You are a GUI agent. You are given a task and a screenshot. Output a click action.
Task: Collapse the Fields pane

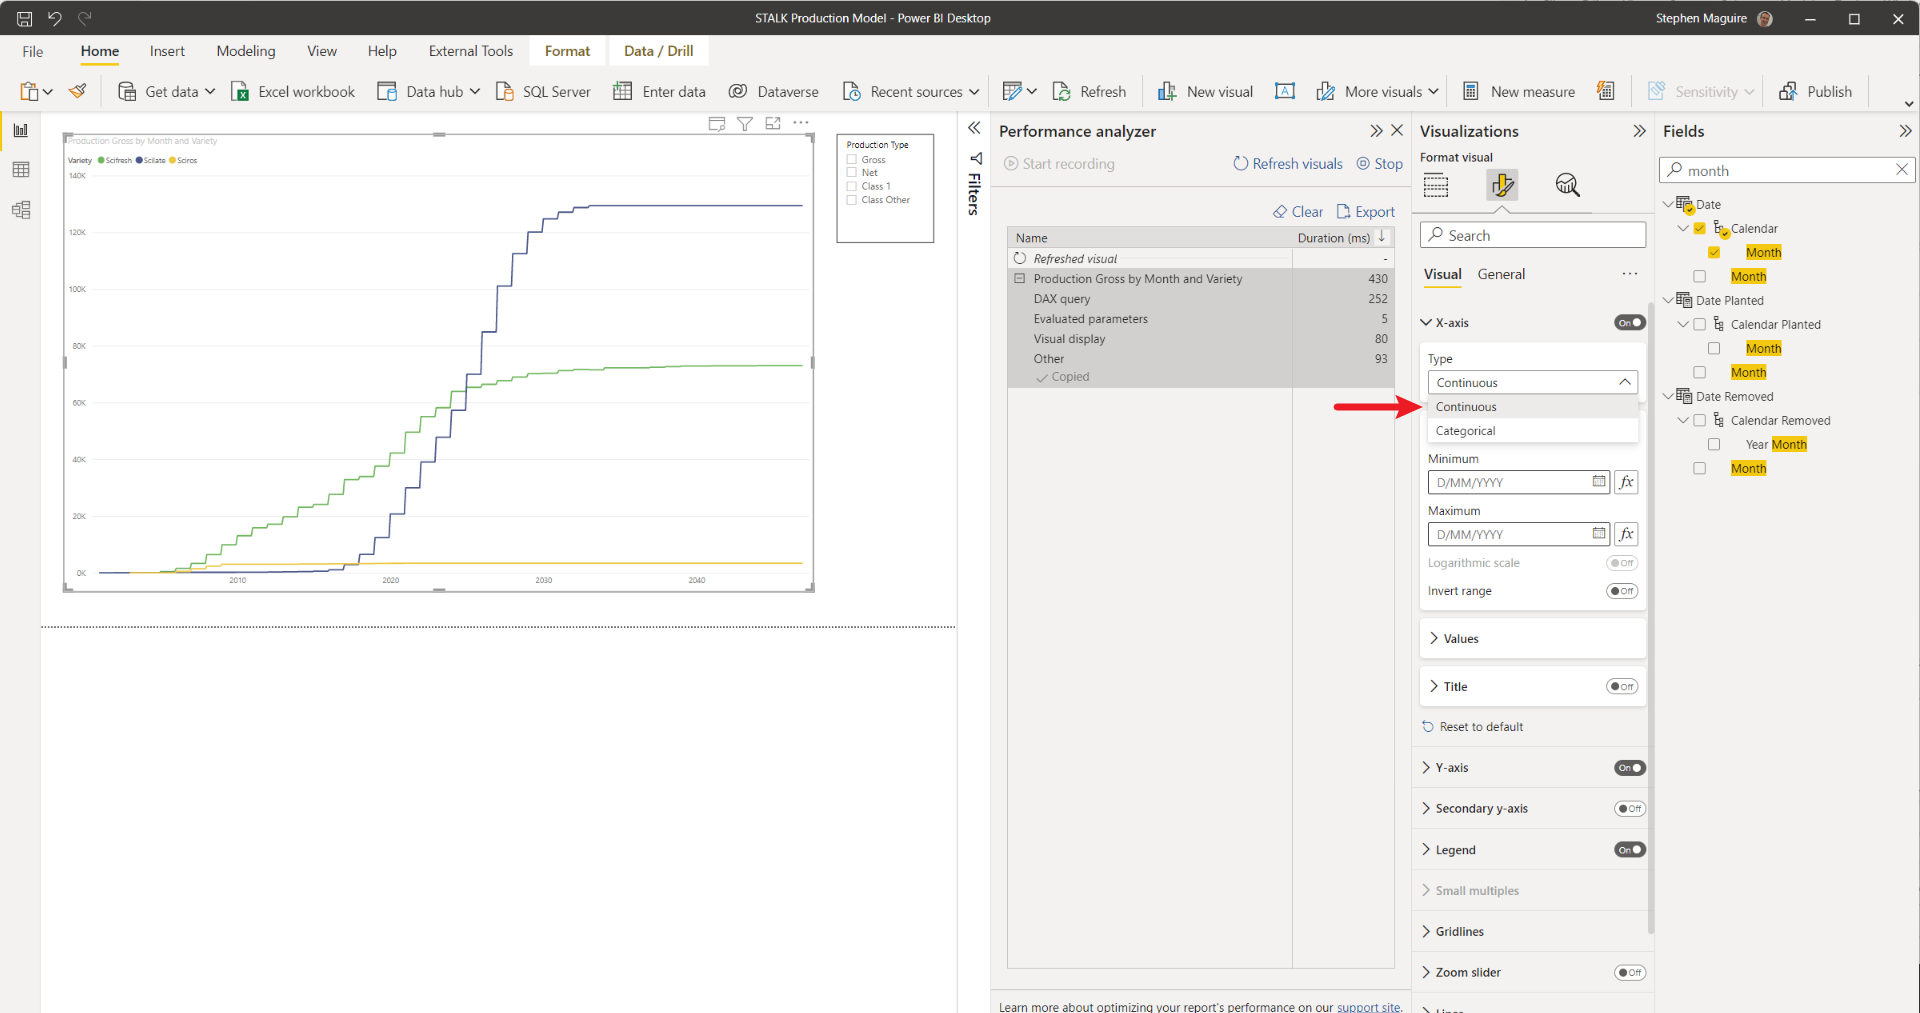[x=1905, y=131]
